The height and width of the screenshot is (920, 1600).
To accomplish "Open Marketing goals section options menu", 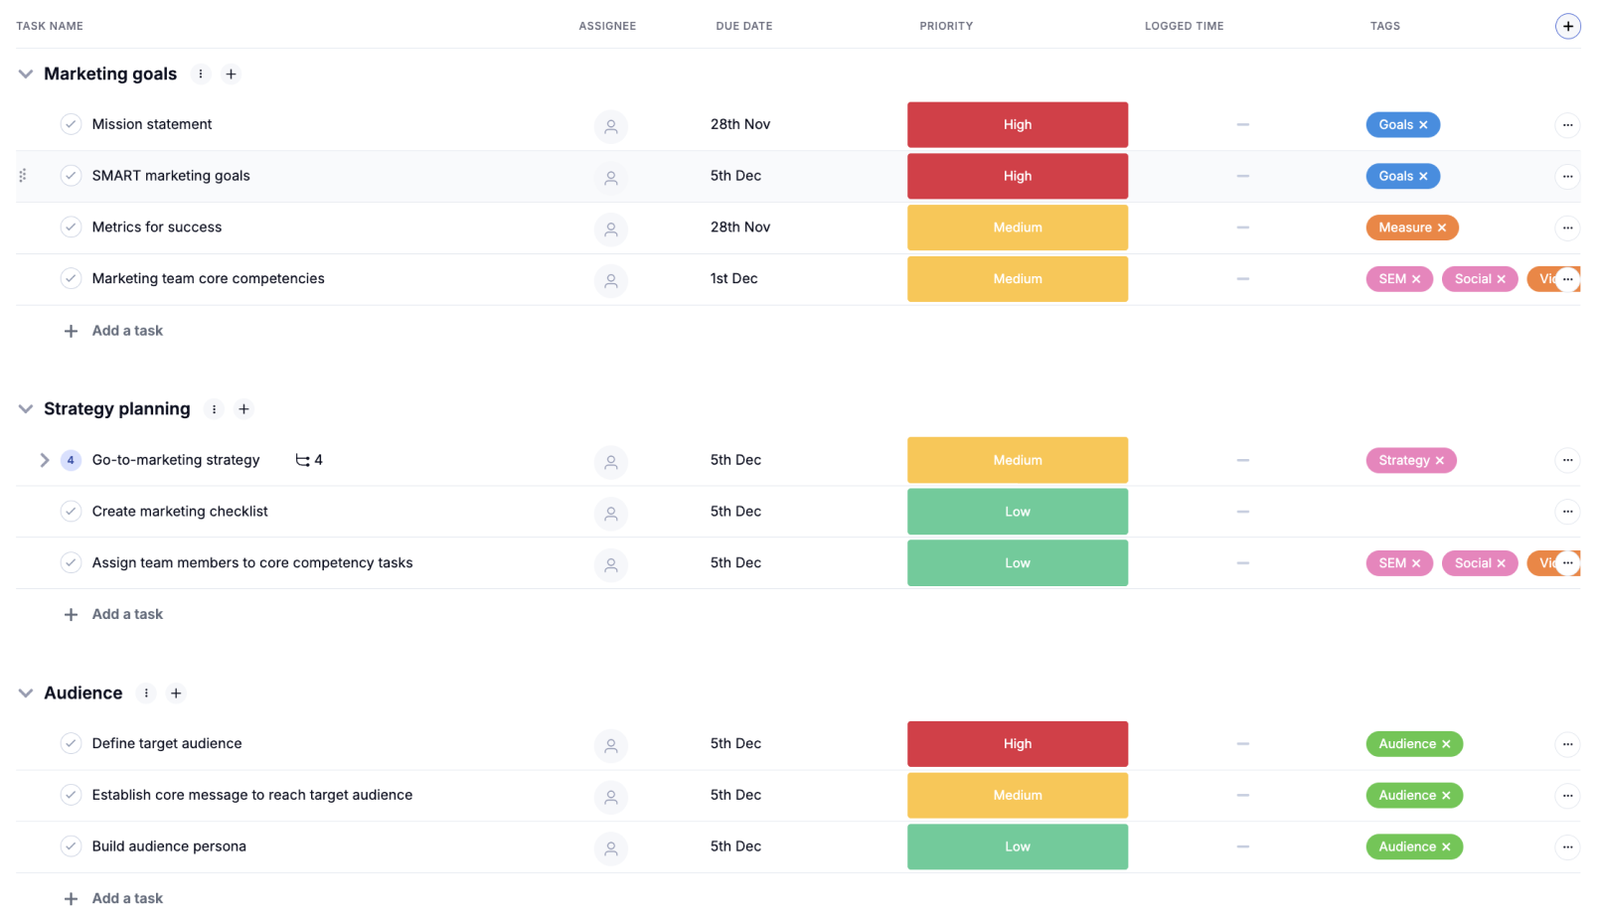I will click(201, 74).
